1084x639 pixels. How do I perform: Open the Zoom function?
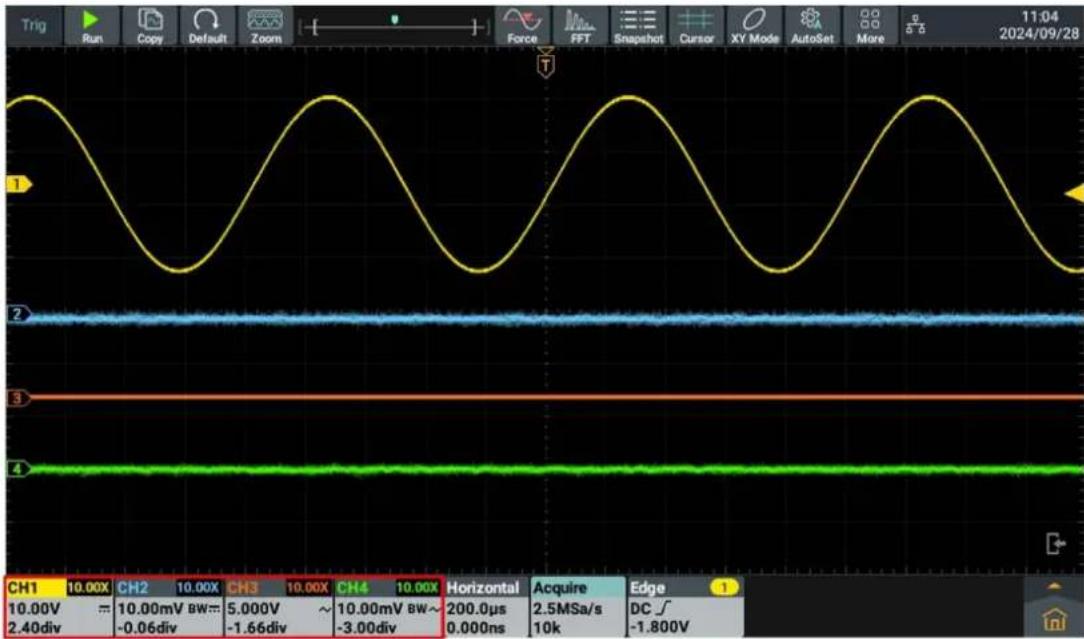click(265, 26)
